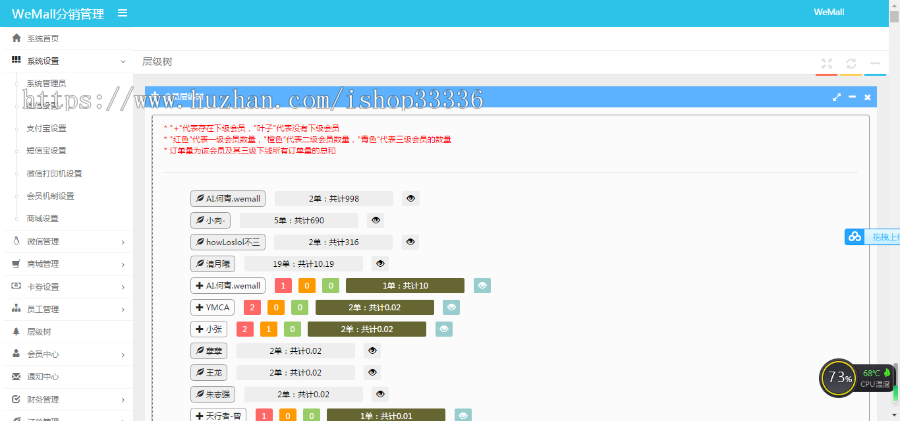Click the org-chart icon beside 员工管理
This screenshot has width=900, height=421.
coord(16,309)
